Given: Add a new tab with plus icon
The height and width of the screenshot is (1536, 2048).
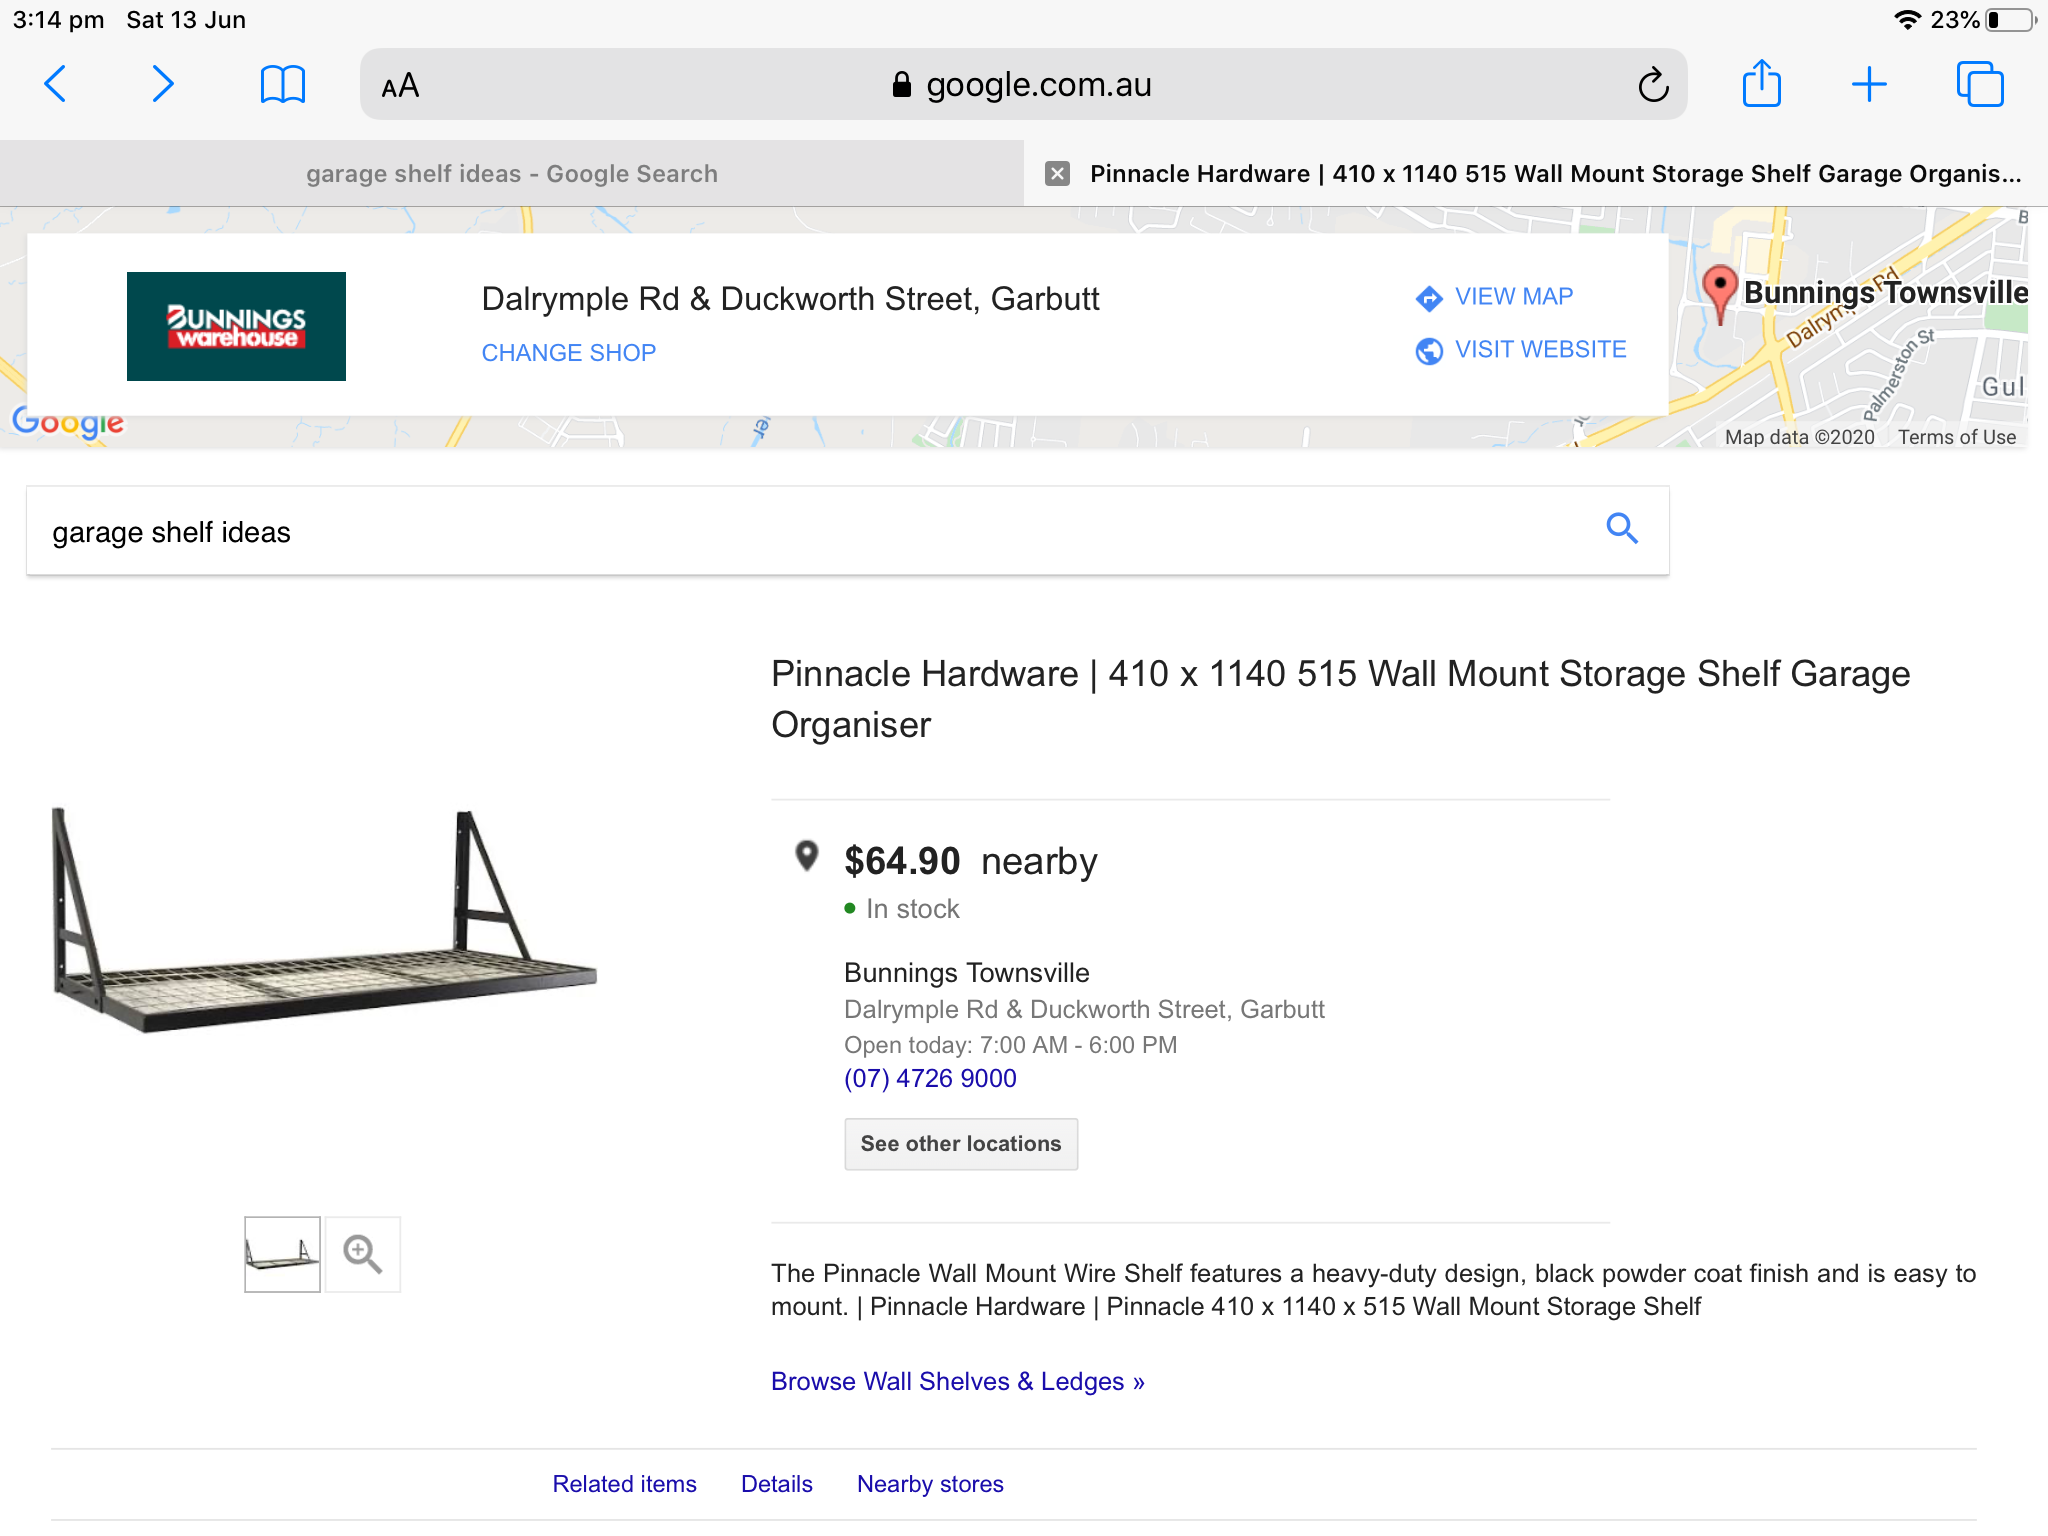Looking at the screenshot, I should 1868,84.
